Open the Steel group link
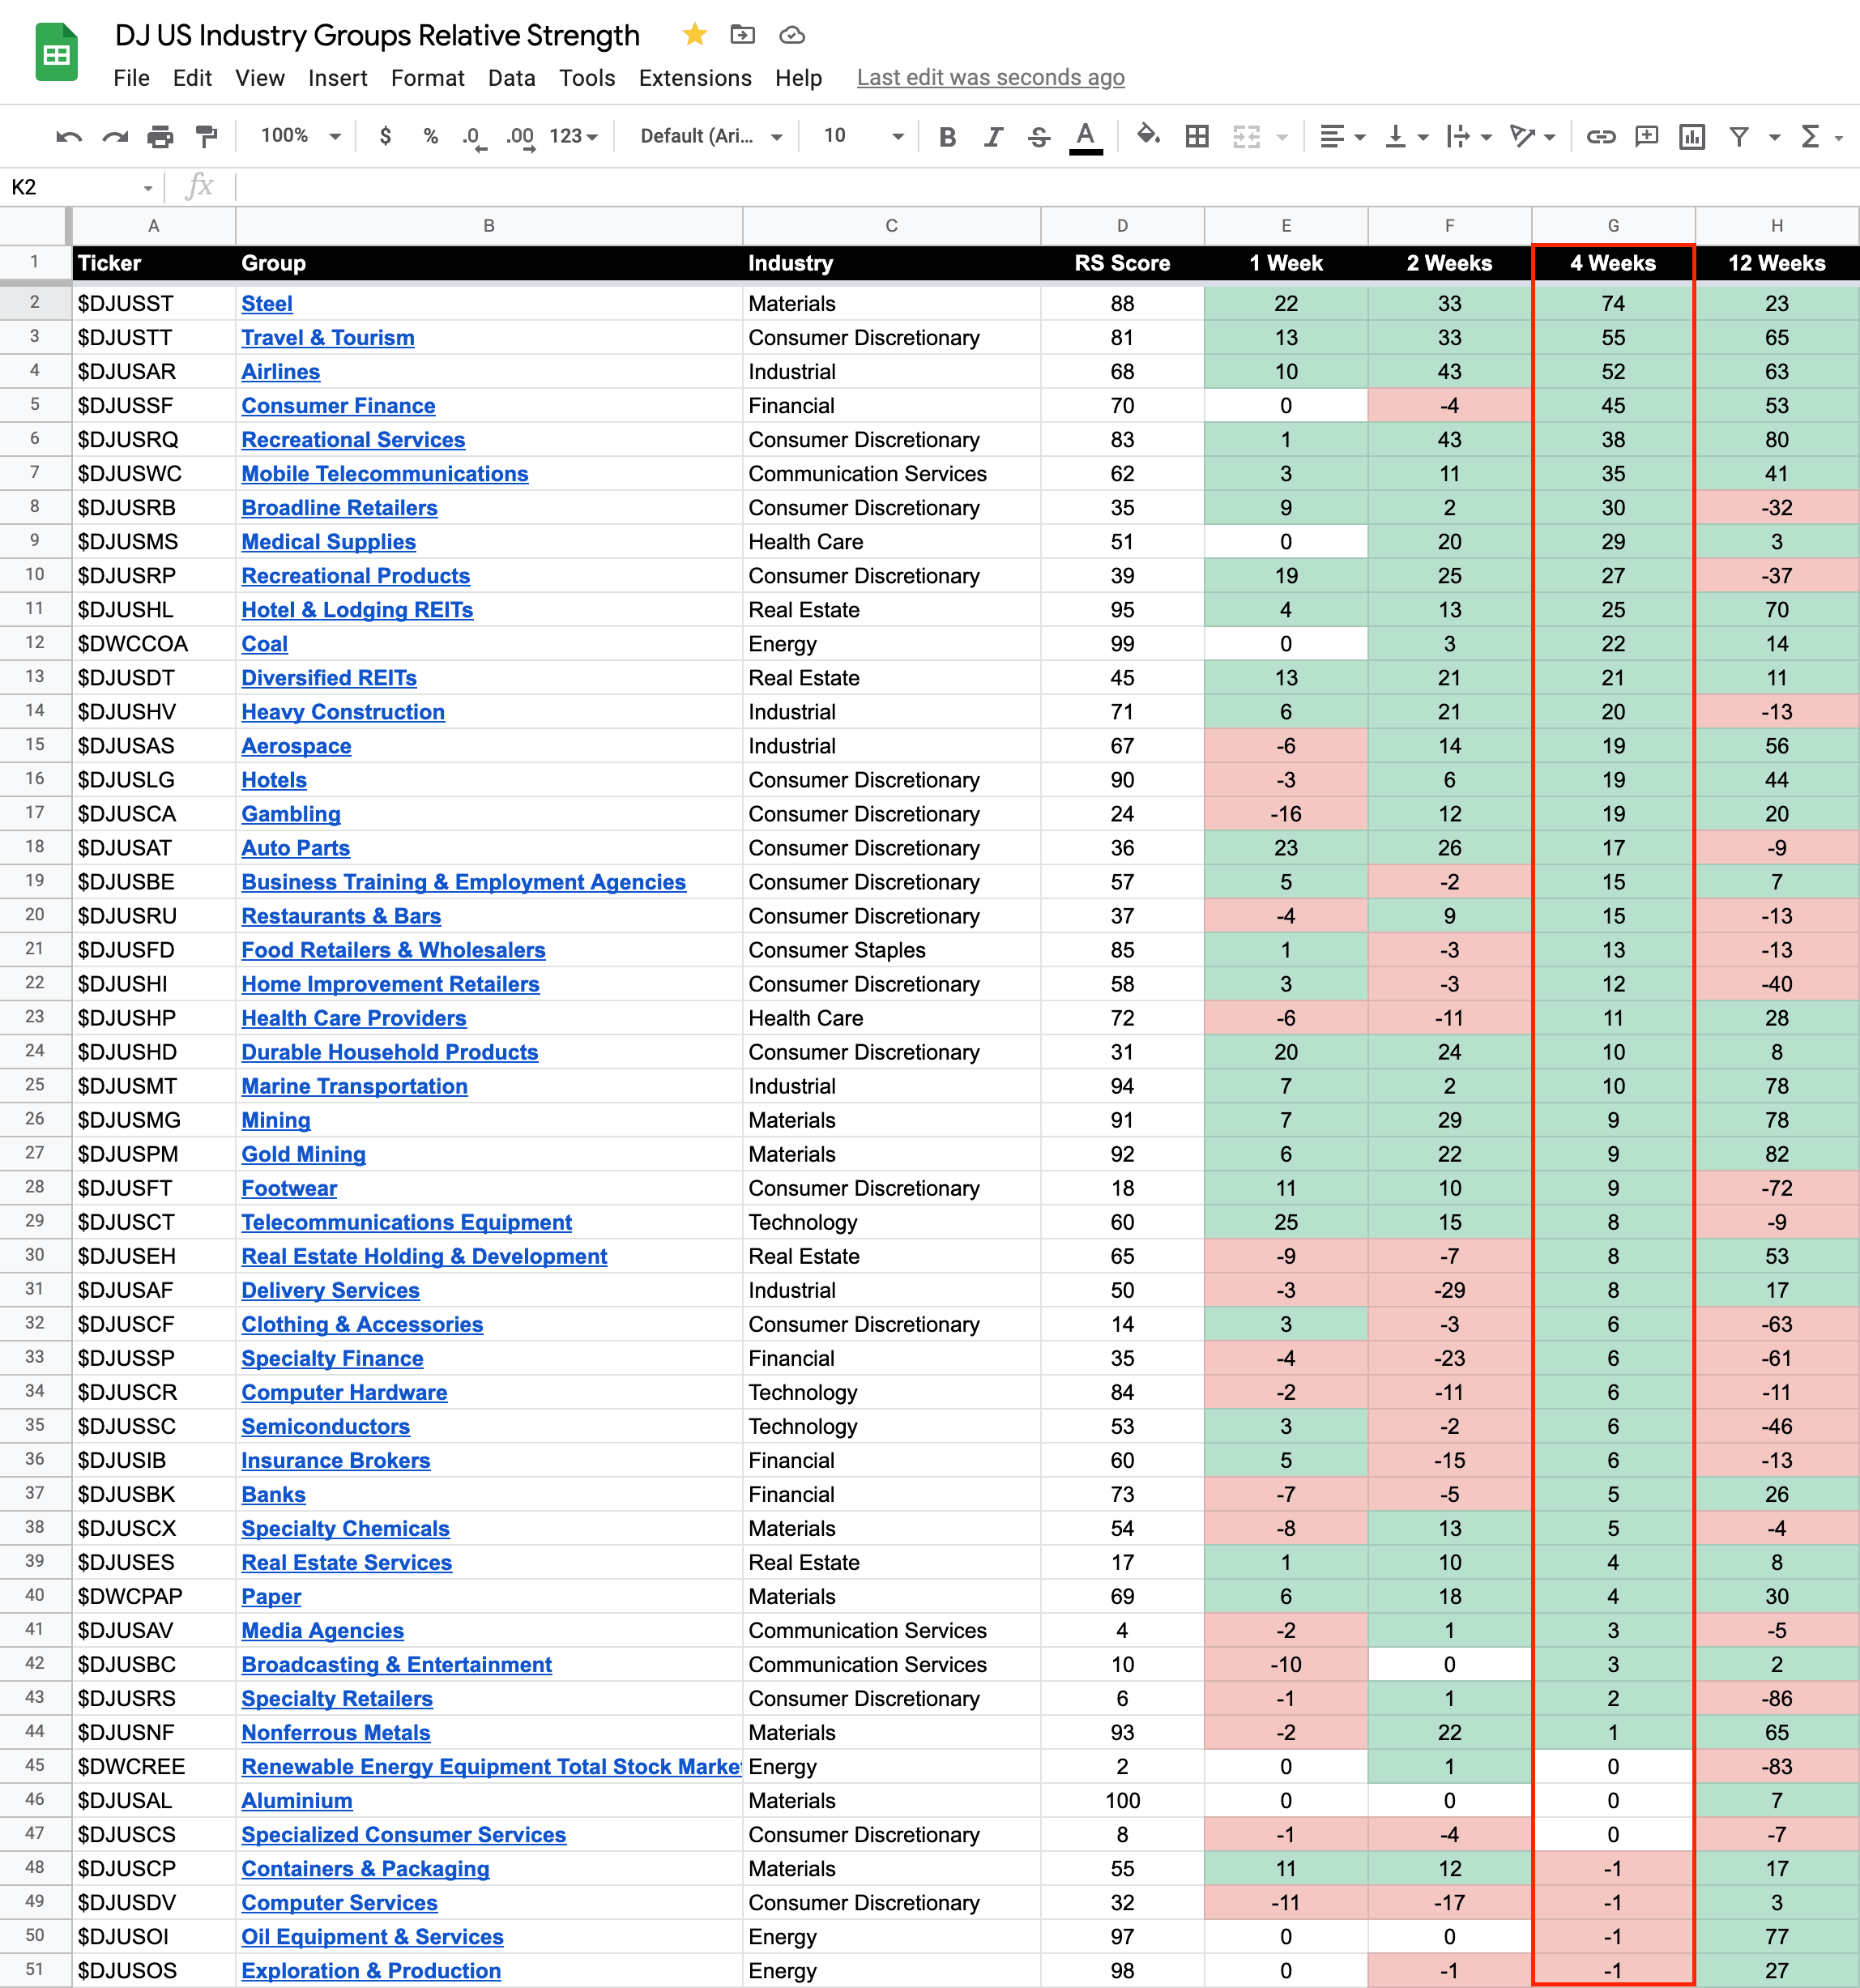 click(x=266, y=304)
